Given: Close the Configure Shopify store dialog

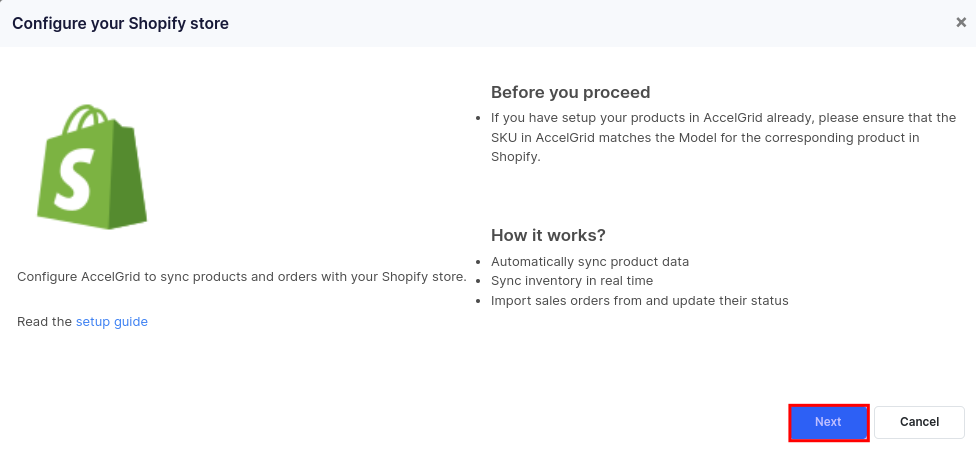Looking at the screenshot, I should tap(961, 23).
